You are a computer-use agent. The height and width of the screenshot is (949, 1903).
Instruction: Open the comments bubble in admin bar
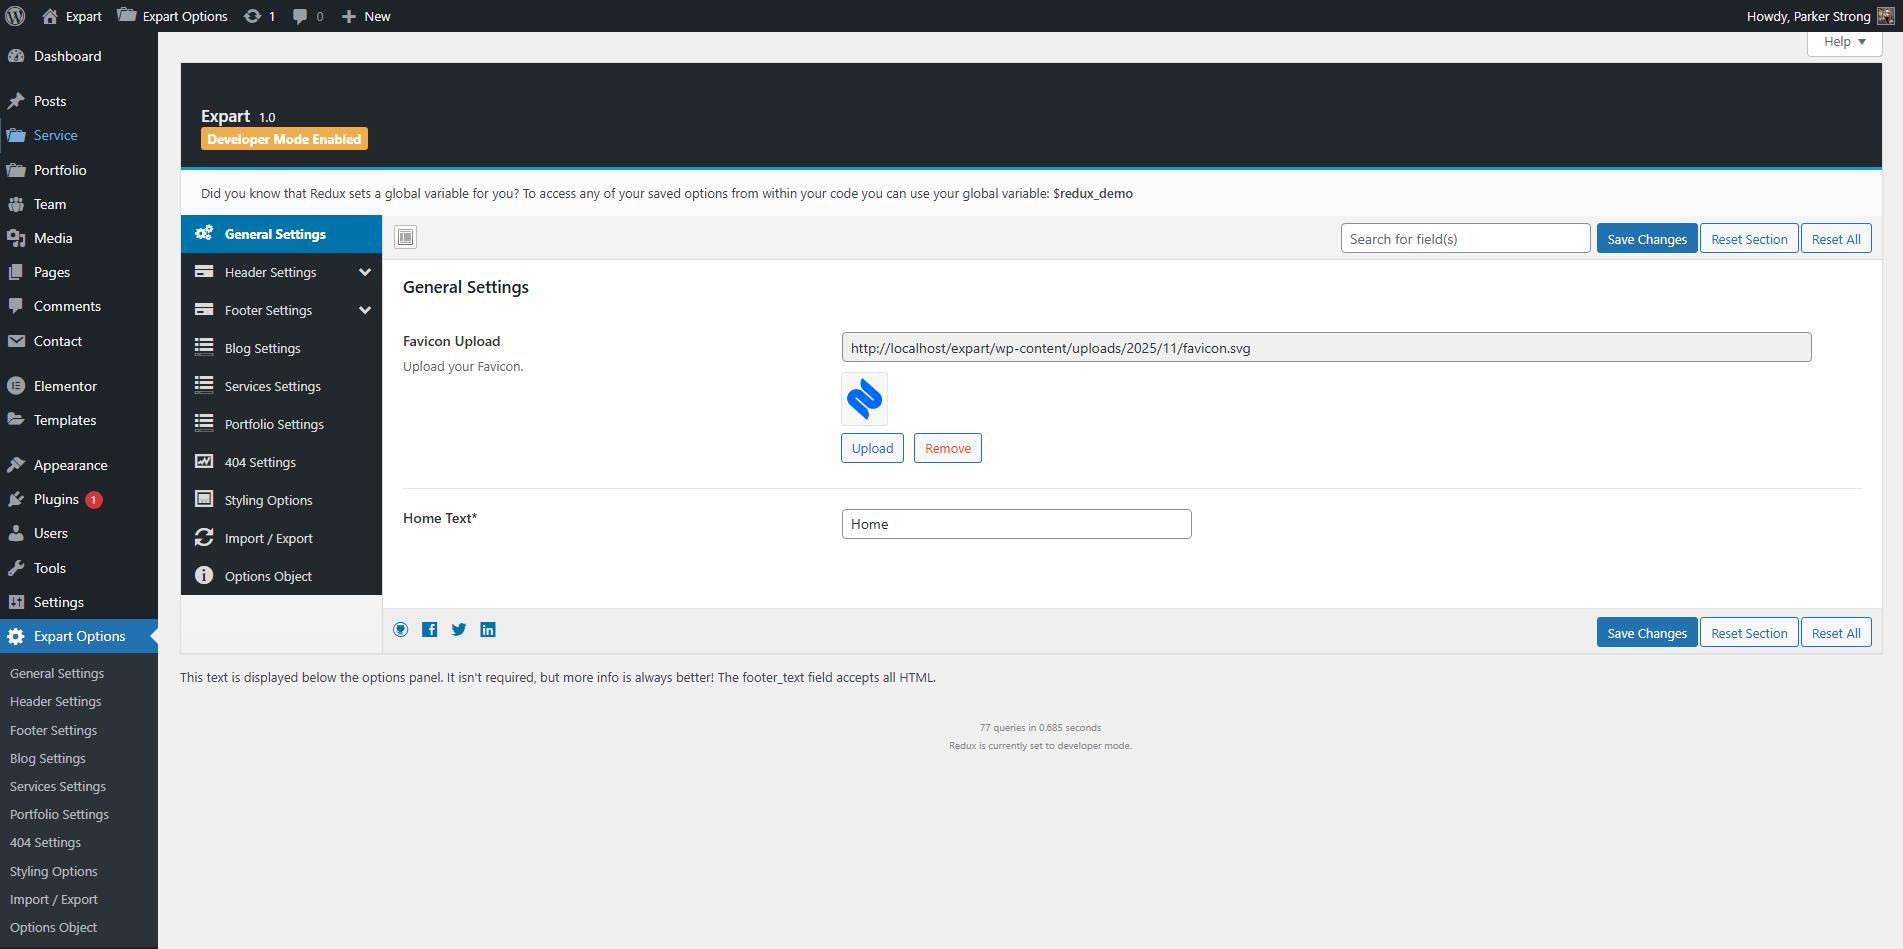click(x=307, y=16)
